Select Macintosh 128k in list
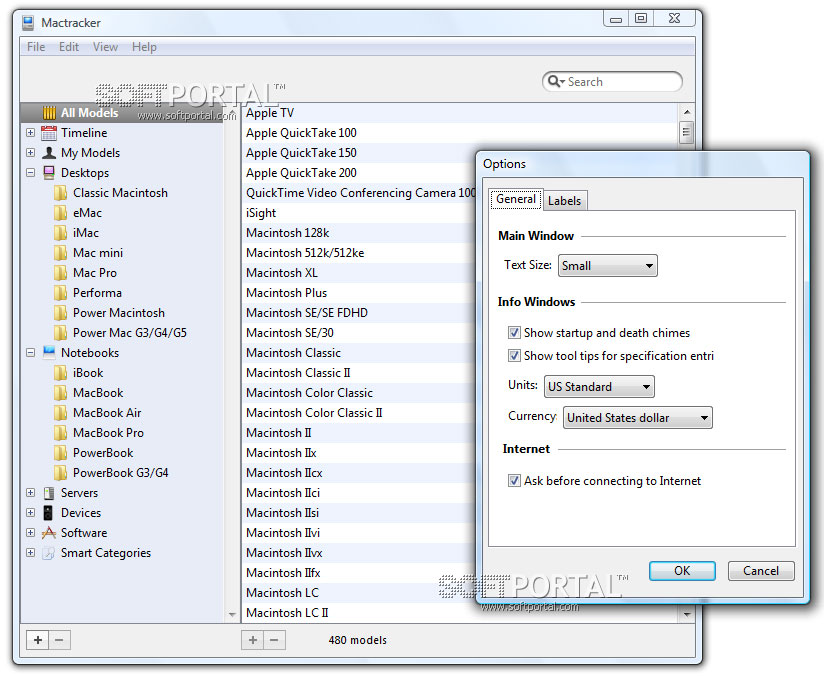Screen dimensions: 824x676 click(359, 233)
